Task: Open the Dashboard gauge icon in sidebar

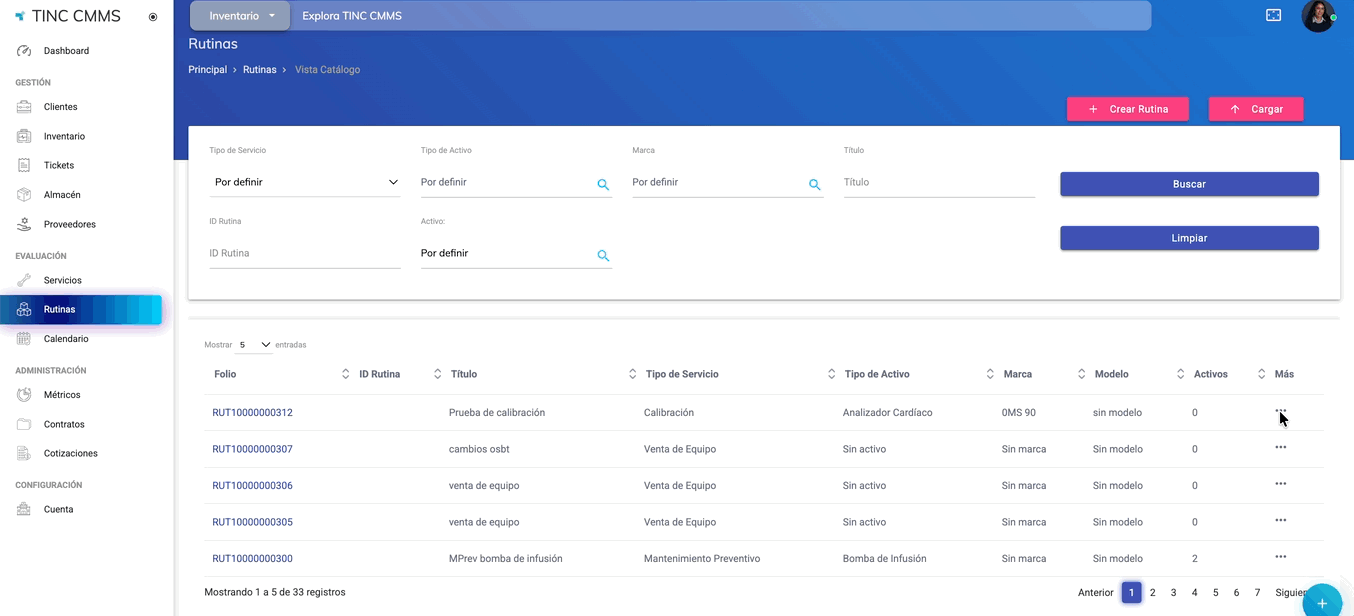Action: point(24,51)
